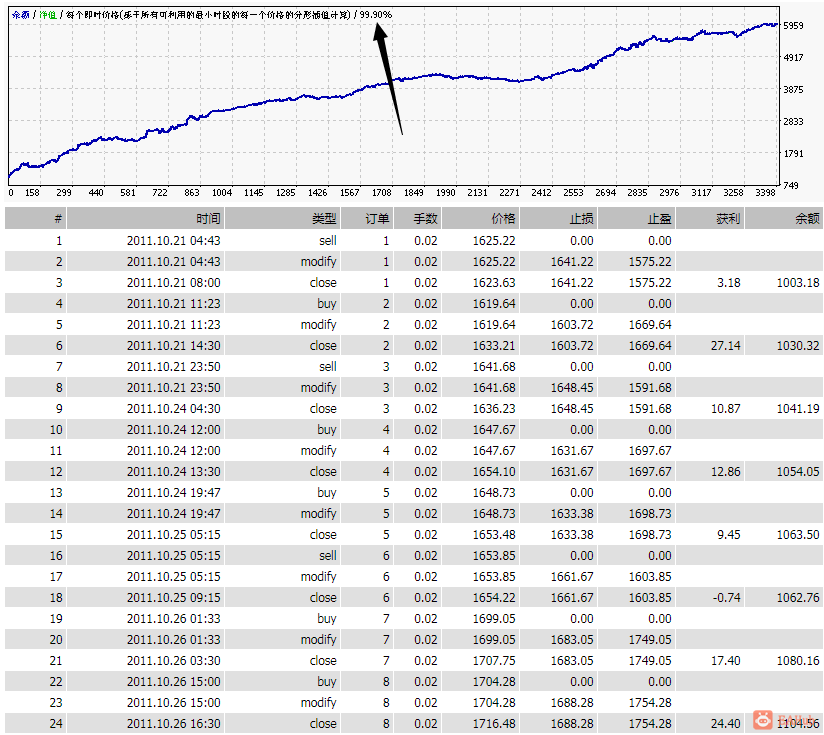This screenshot has height=735, width=824.
Task: Click profit value 27.14
Action: point(725,346)
